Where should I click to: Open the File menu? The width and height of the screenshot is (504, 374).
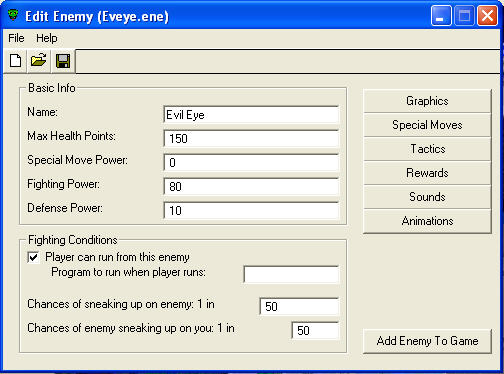16,38
